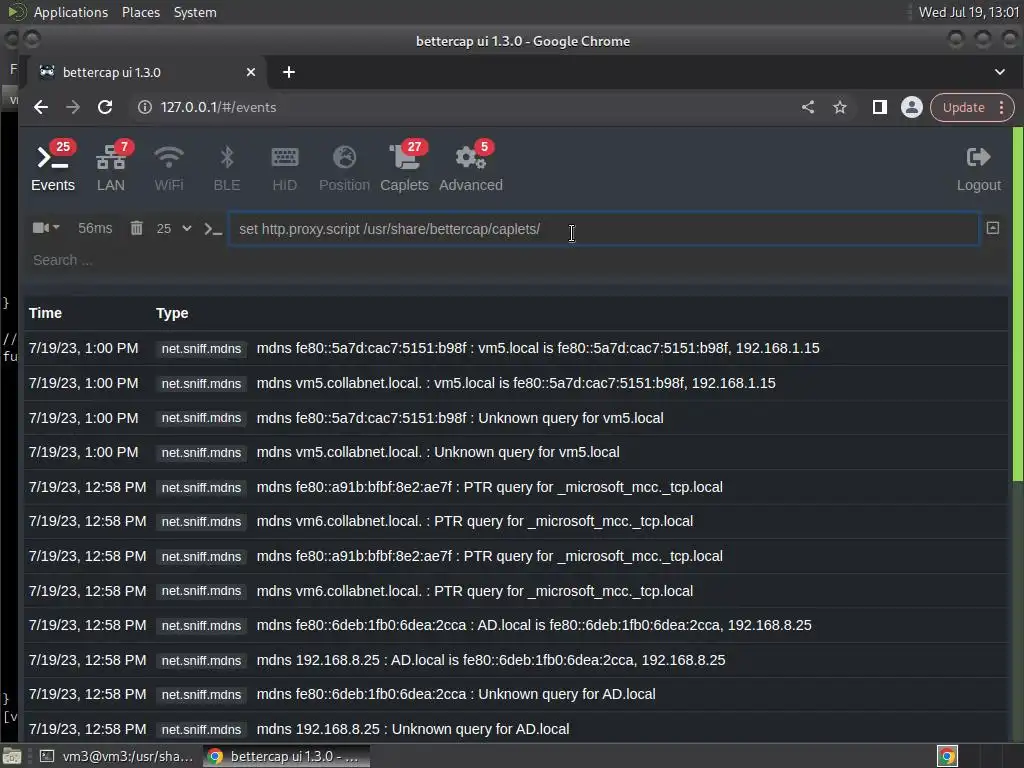Open the Events section

pyautogui.click(x=53, y=167)
